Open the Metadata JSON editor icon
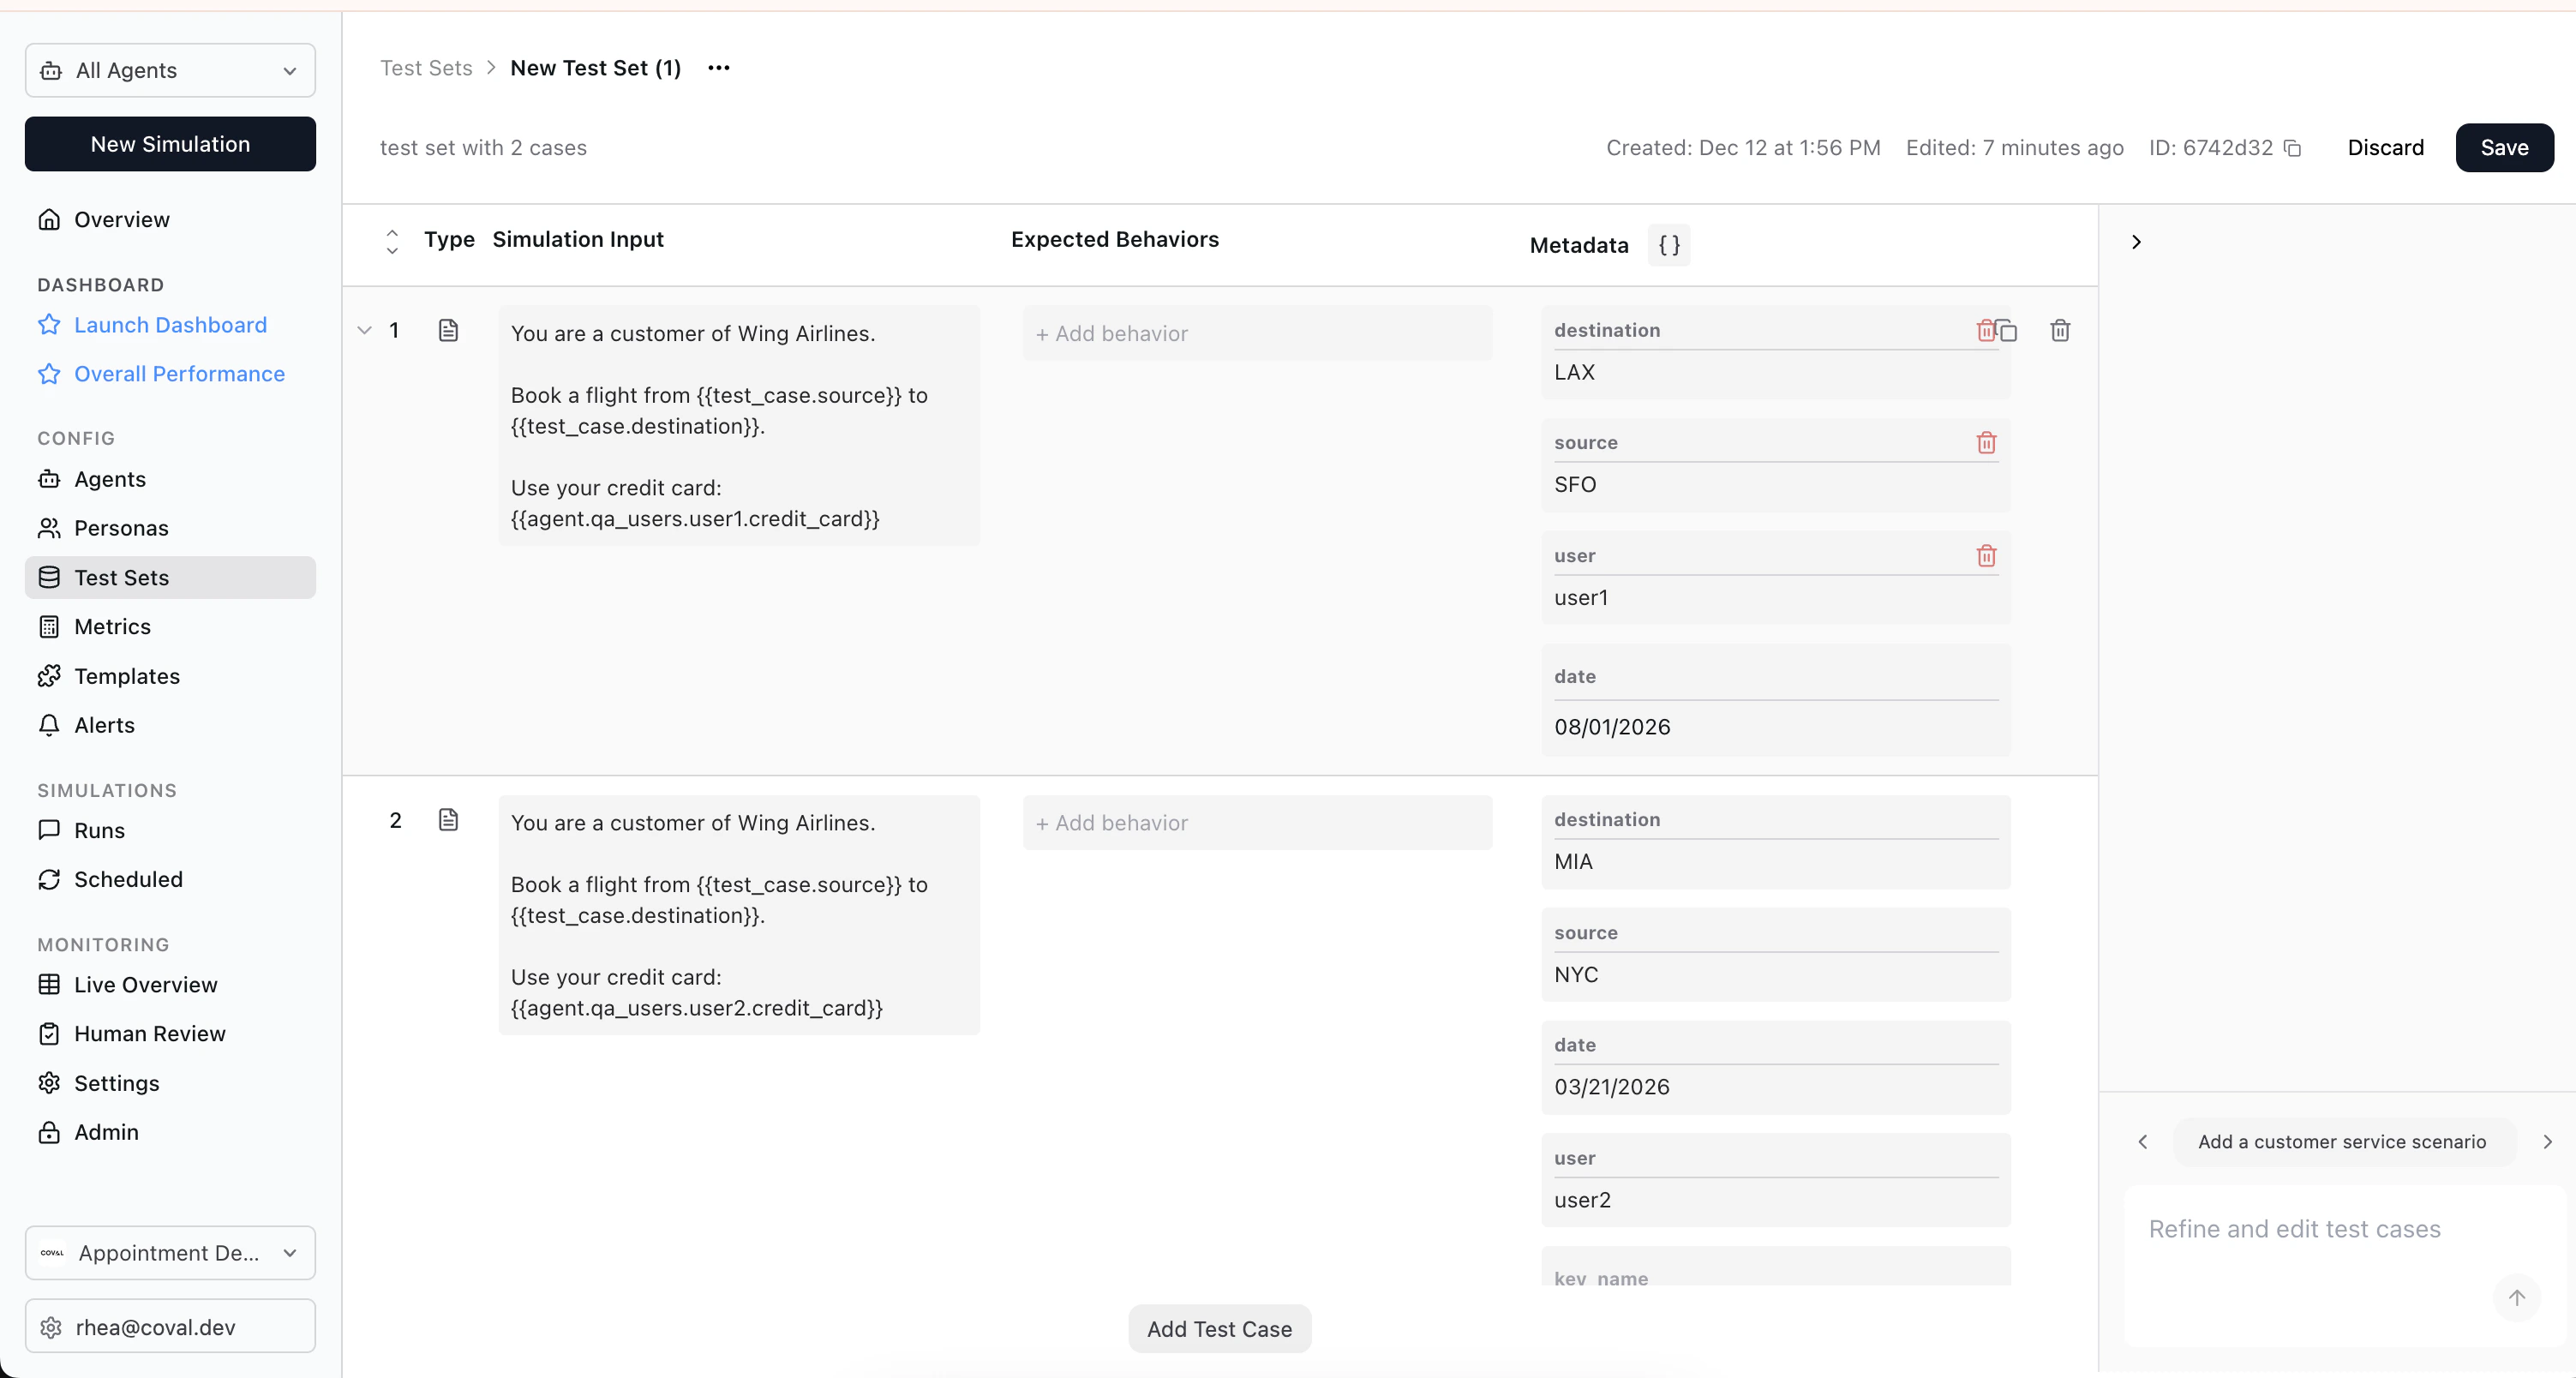2576x1378 pixels. pos(1669,245)
